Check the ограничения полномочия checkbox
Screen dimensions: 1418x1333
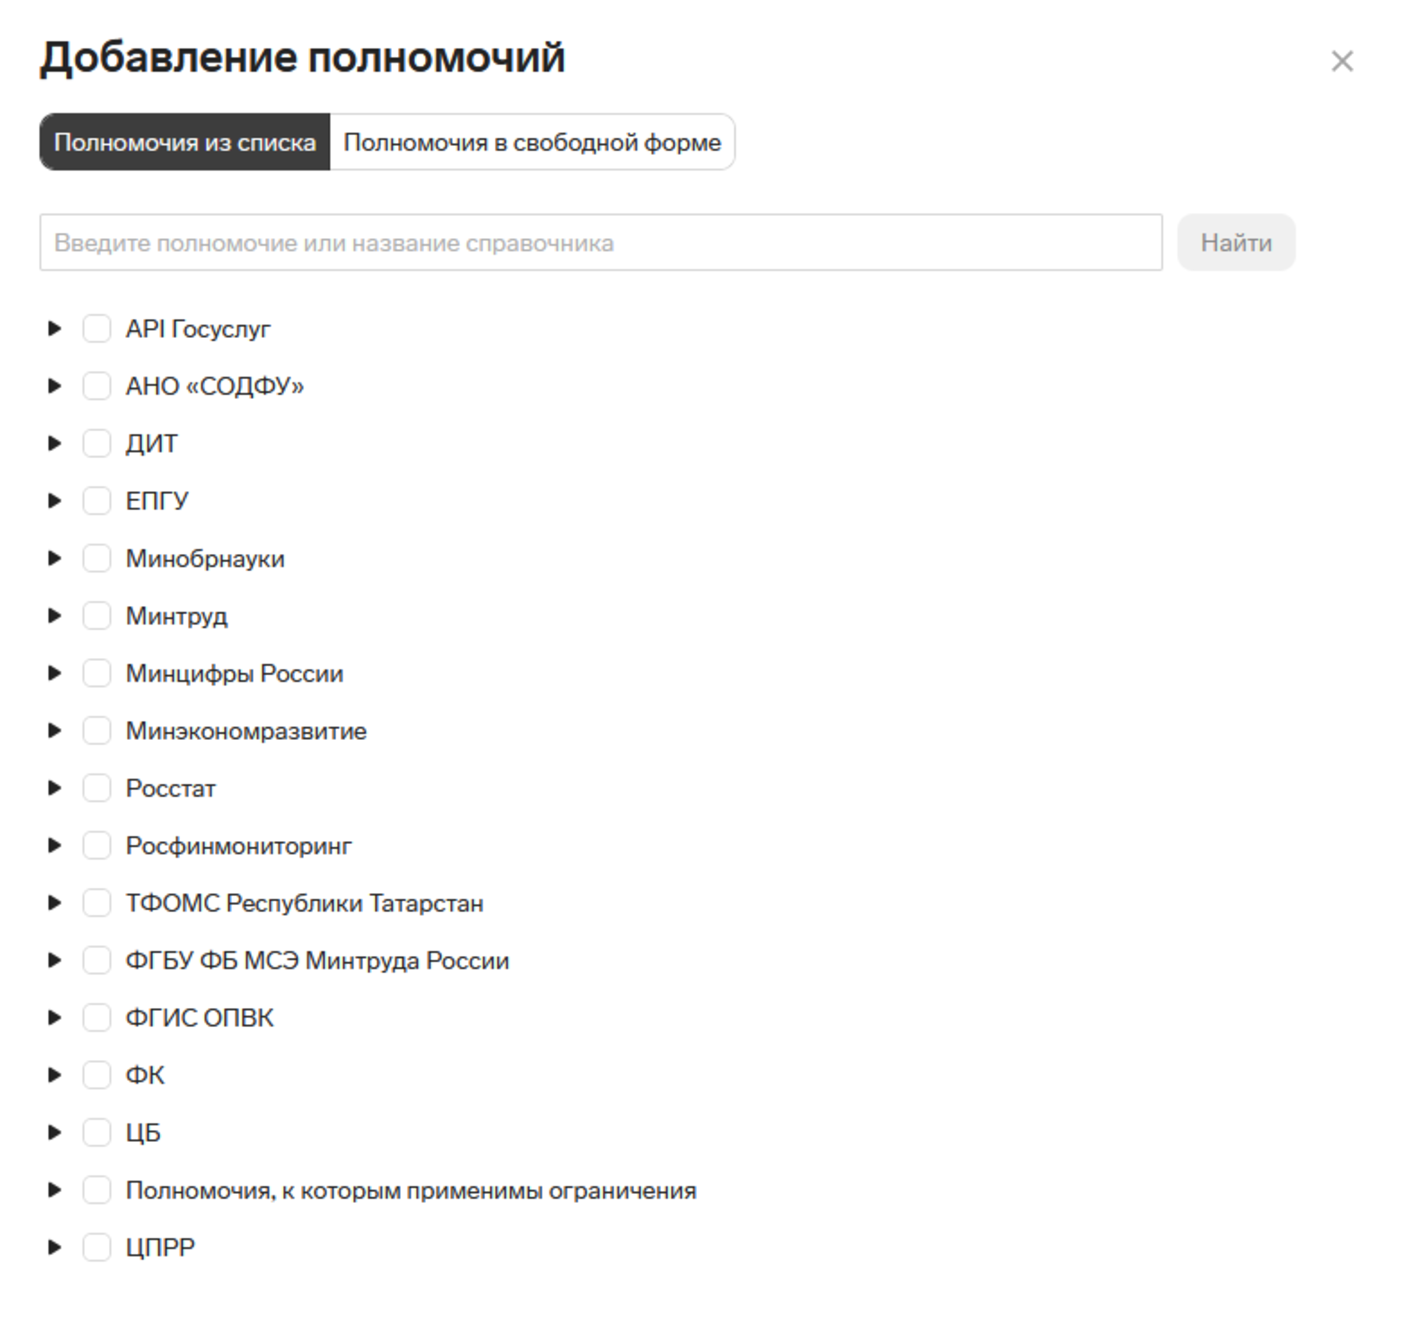[x=96, y=1190]
